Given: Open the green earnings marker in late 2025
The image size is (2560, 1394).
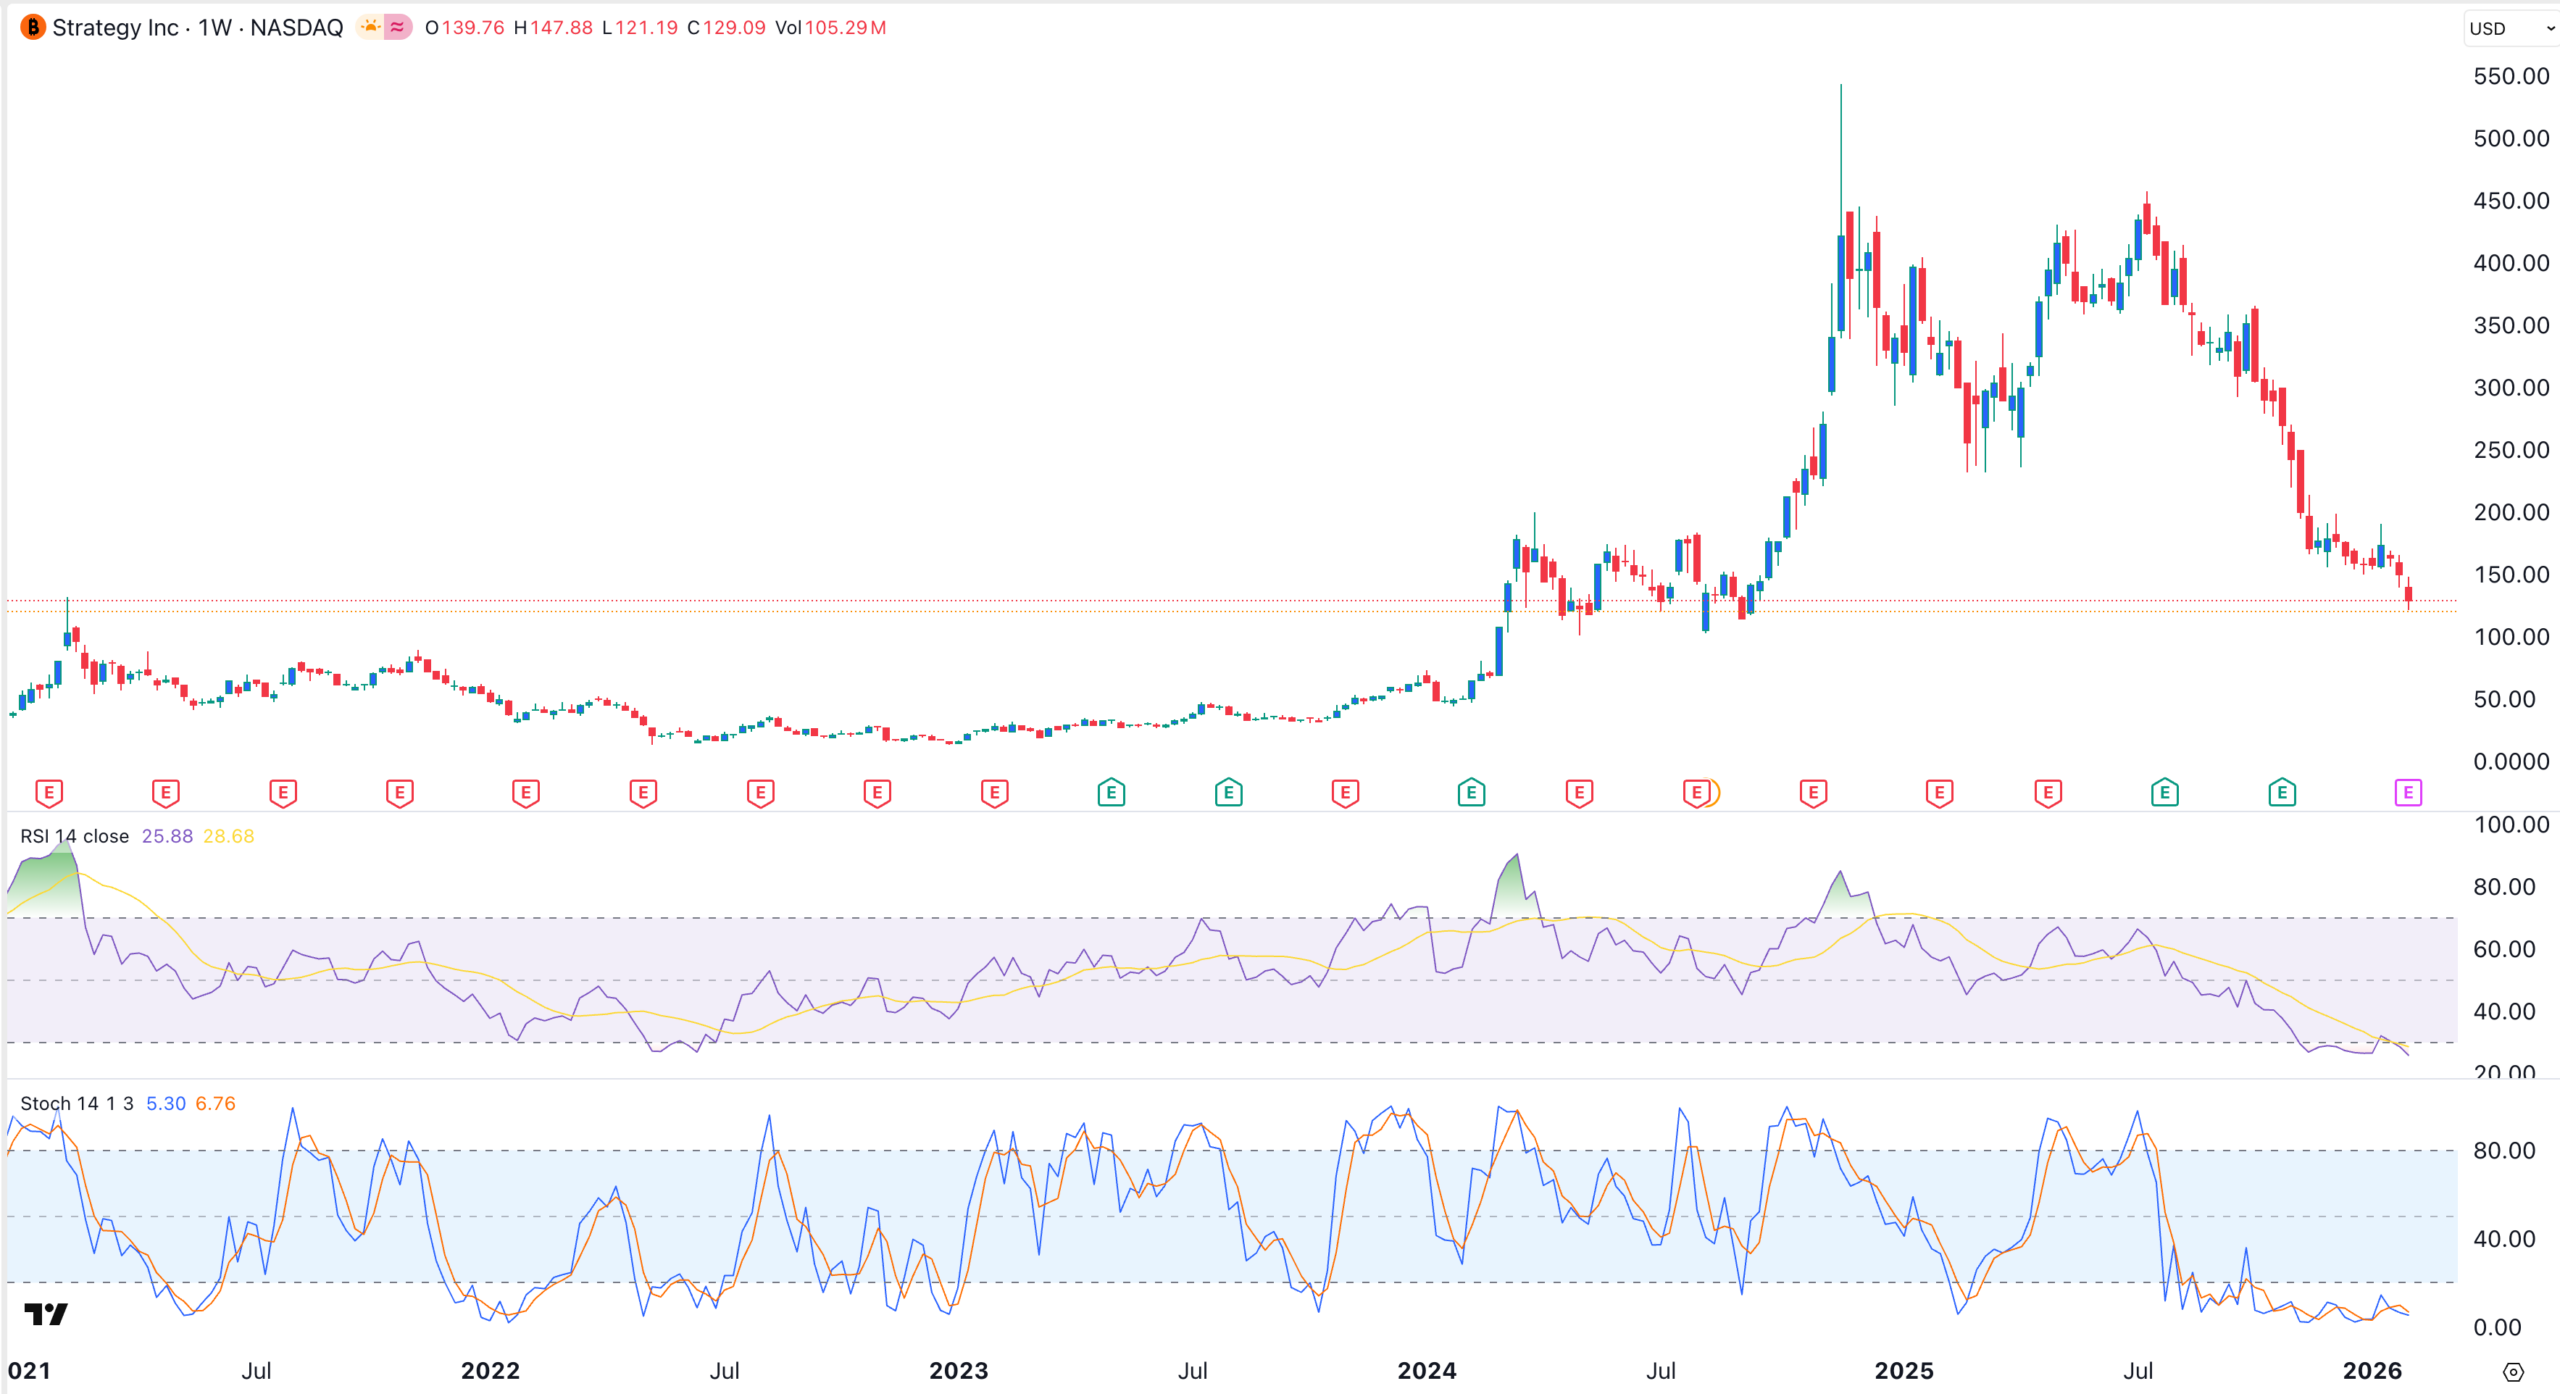Looking at the screenshot, I should pos(2282,793).
